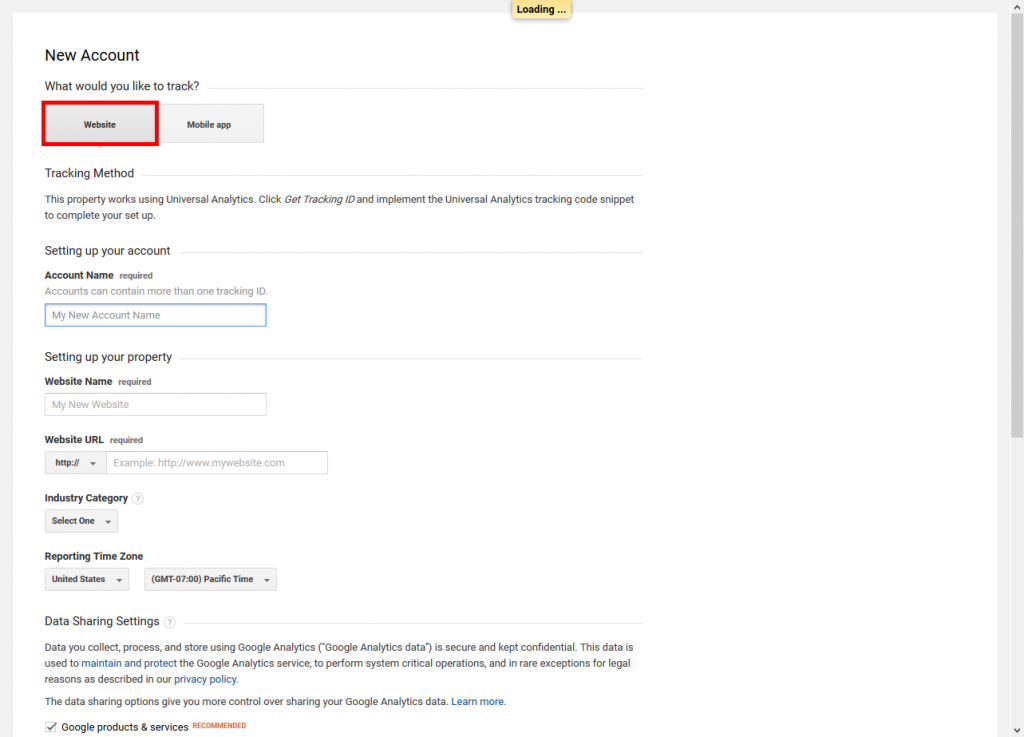
Task: Select the Website tracking option
Action: click(99, 124)
